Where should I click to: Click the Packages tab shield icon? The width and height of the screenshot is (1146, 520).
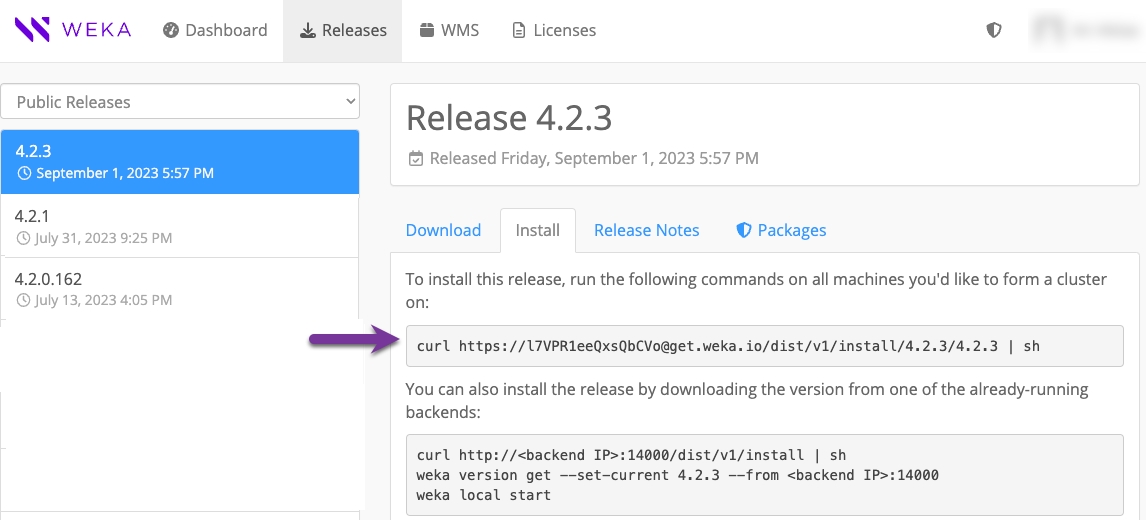click(743, 230)
